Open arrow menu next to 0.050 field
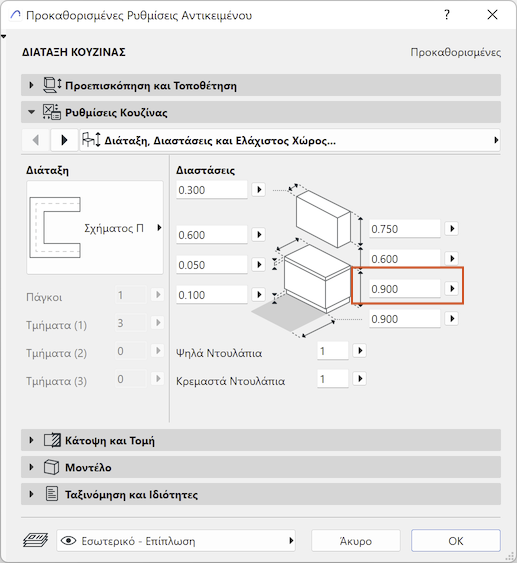Viewport: 517px width, 563px height. click(x=259, y=265)
